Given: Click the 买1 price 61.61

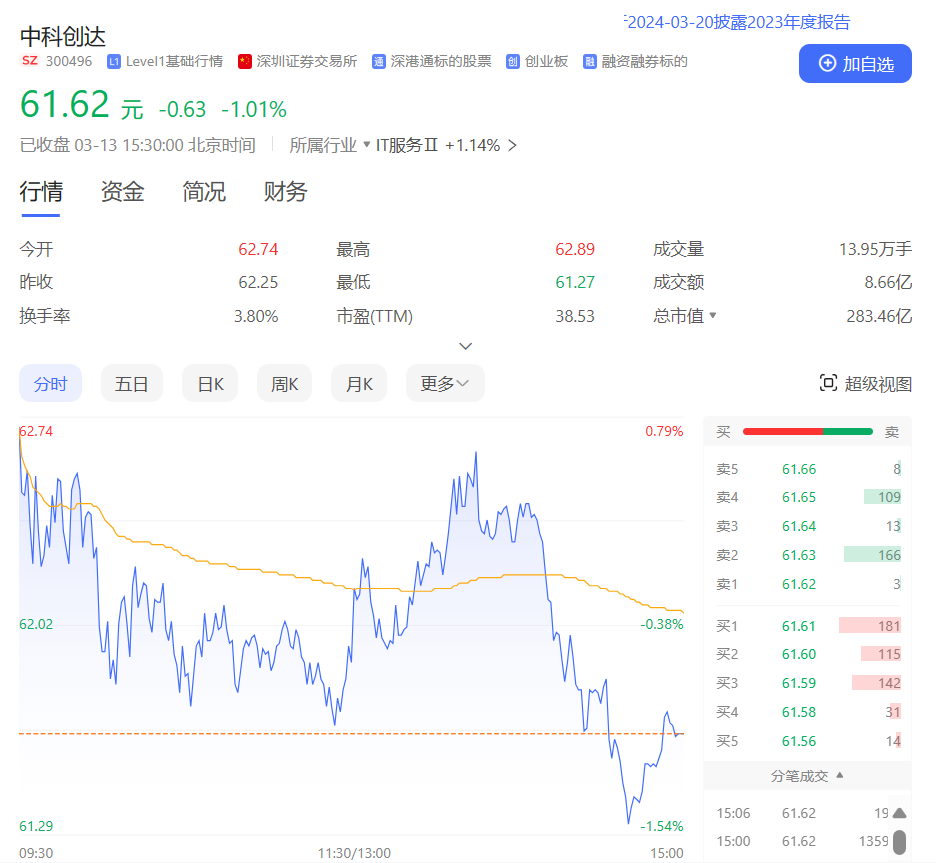Looking at the screenshot, I should point(799,626).
